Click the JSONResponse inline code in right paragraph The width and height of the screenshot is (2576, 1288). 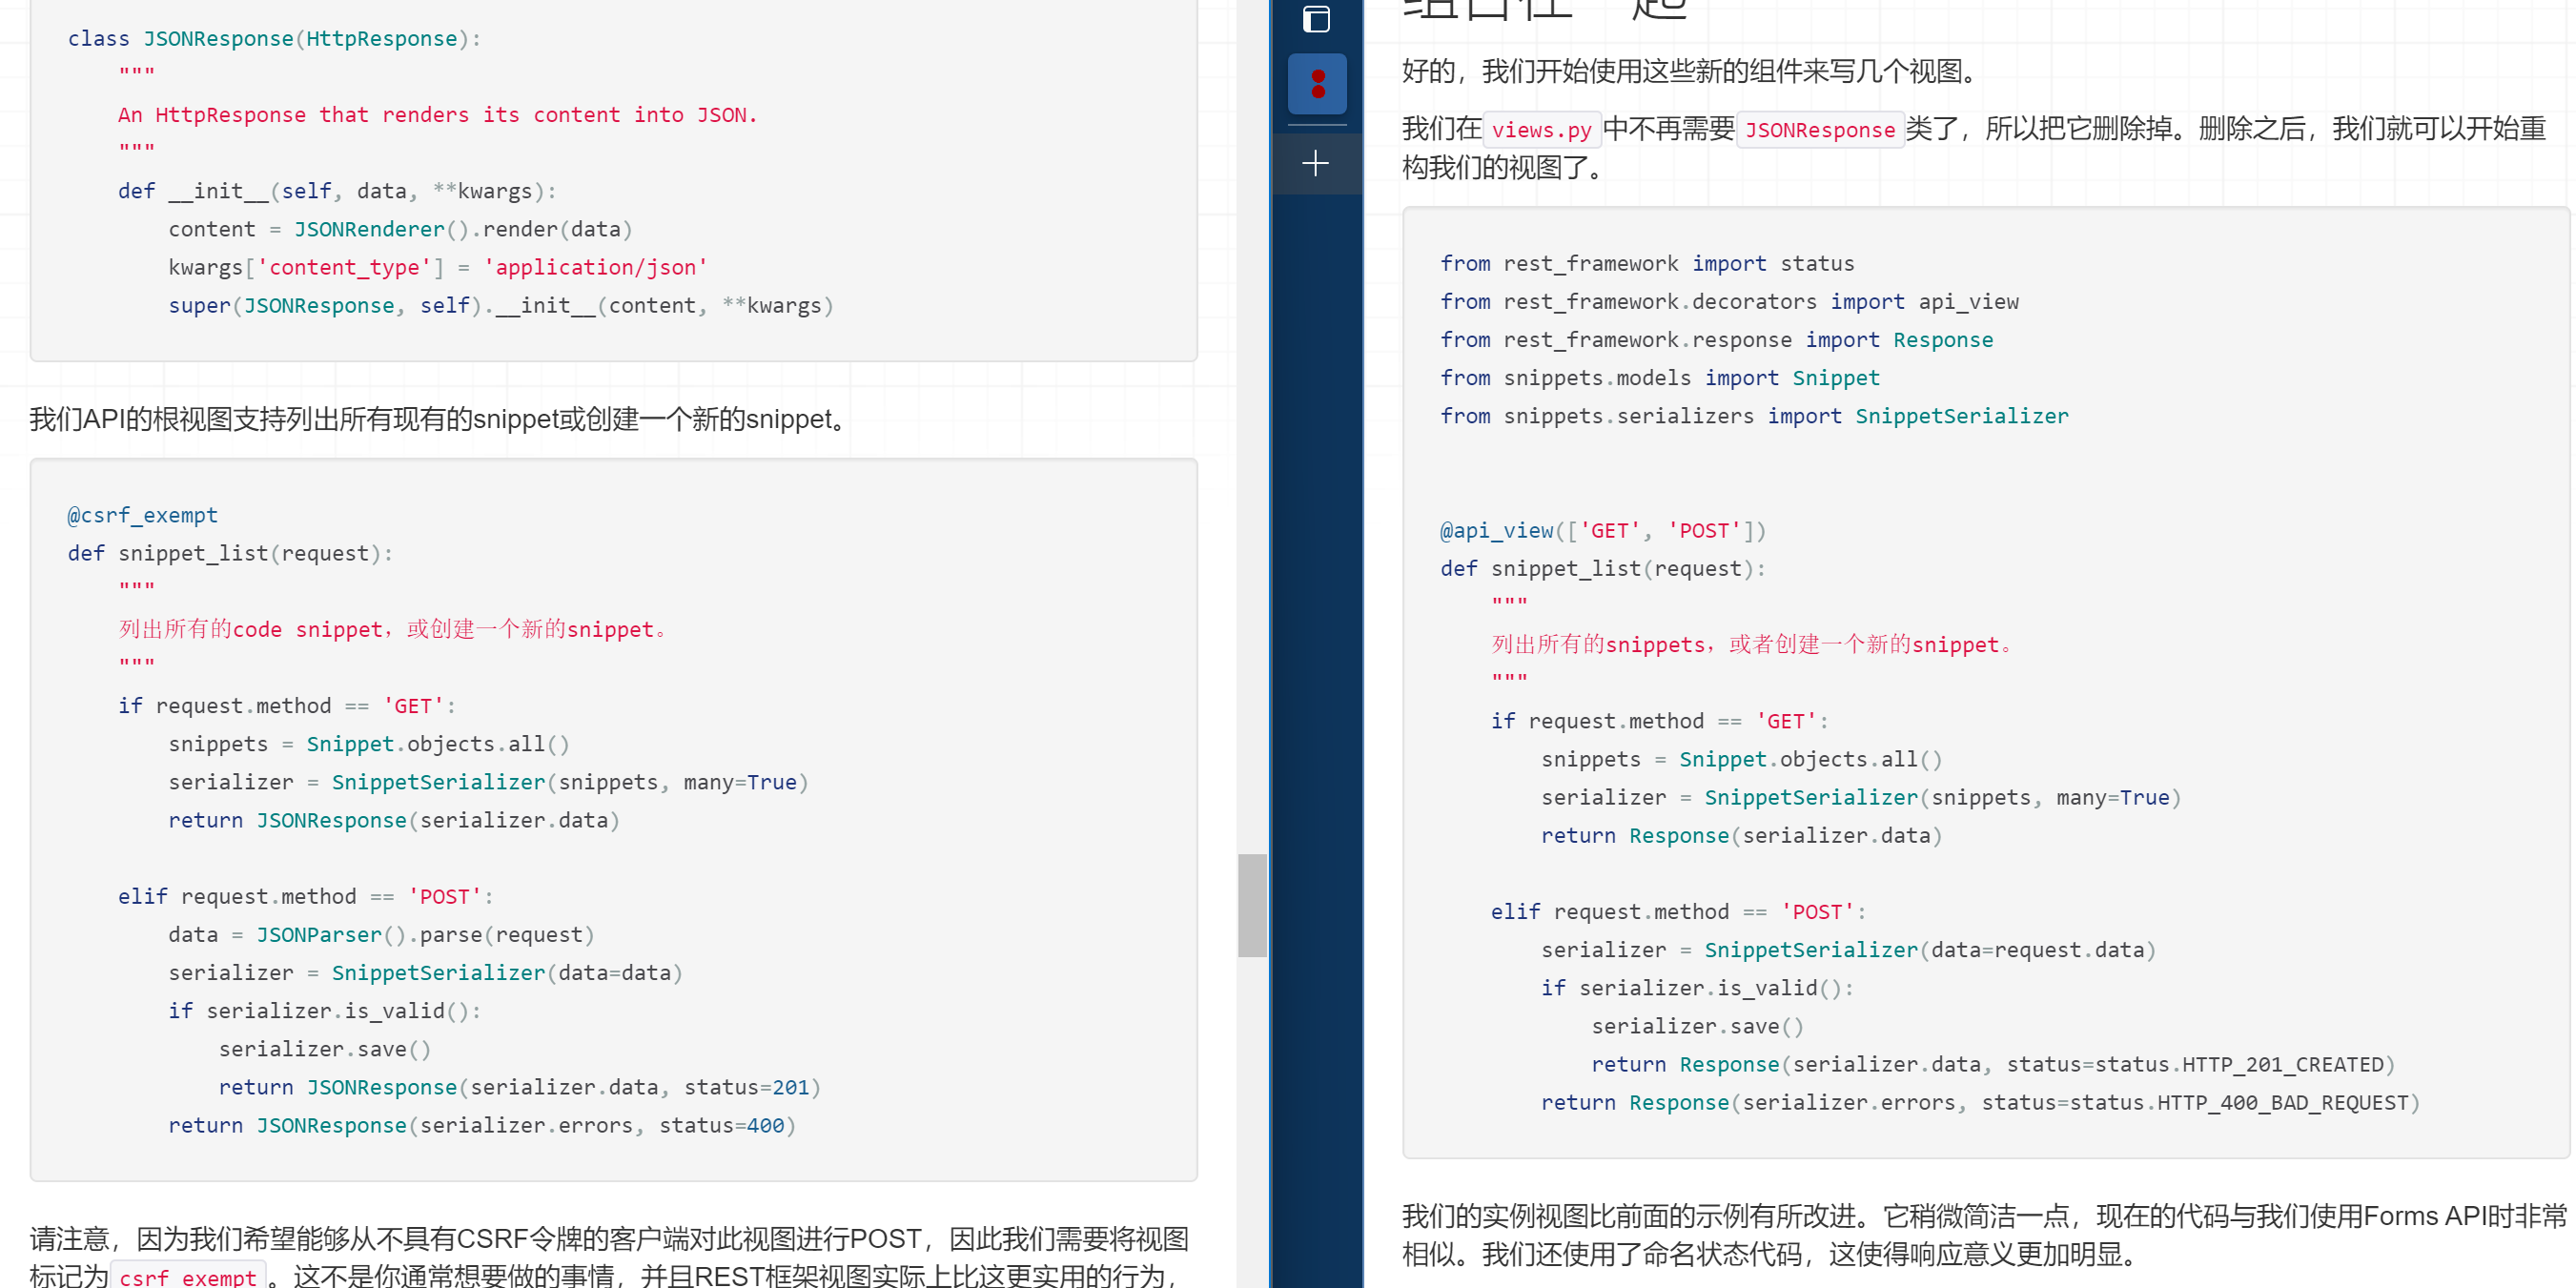[x=1819, y=130]
